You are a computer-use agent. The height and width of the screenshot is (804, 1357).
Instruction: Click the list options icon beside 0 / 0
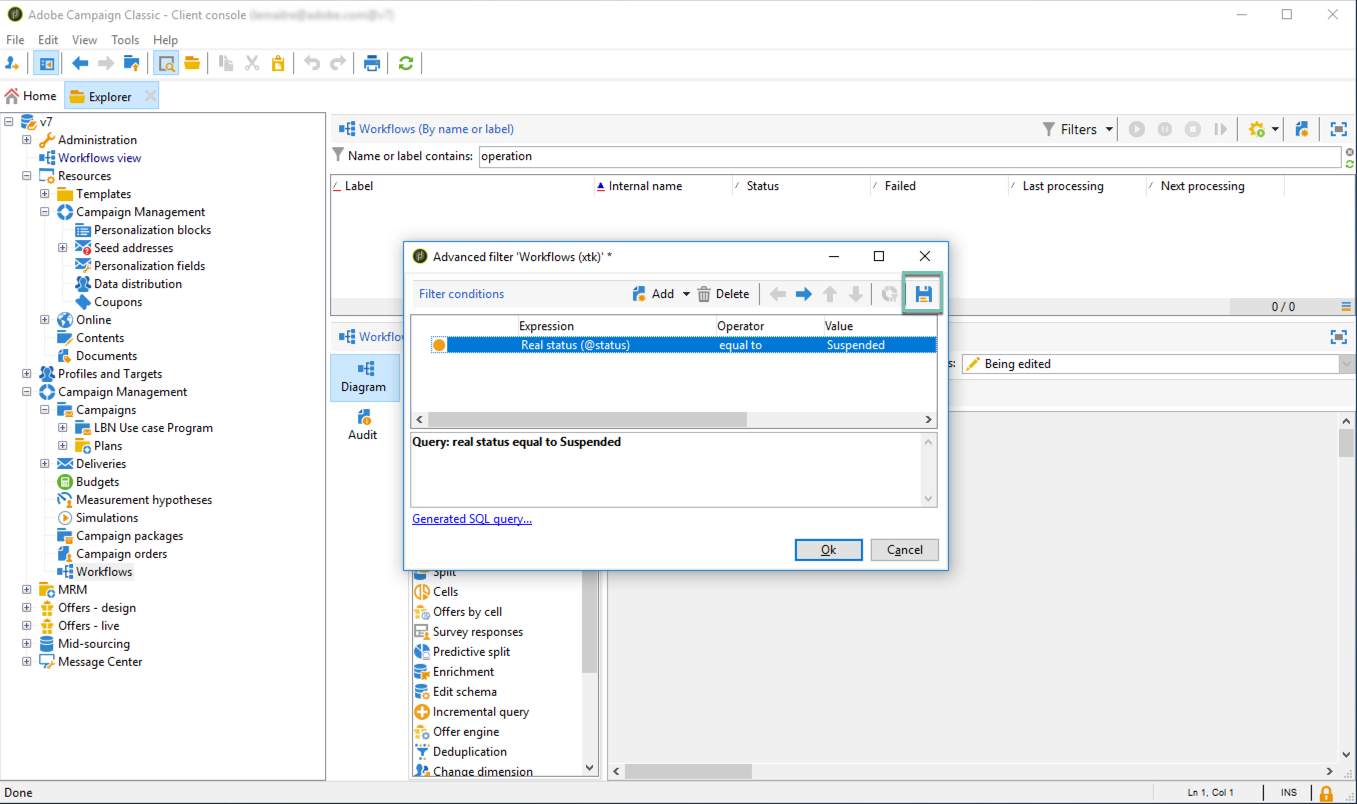click(x=1347, y=306)
